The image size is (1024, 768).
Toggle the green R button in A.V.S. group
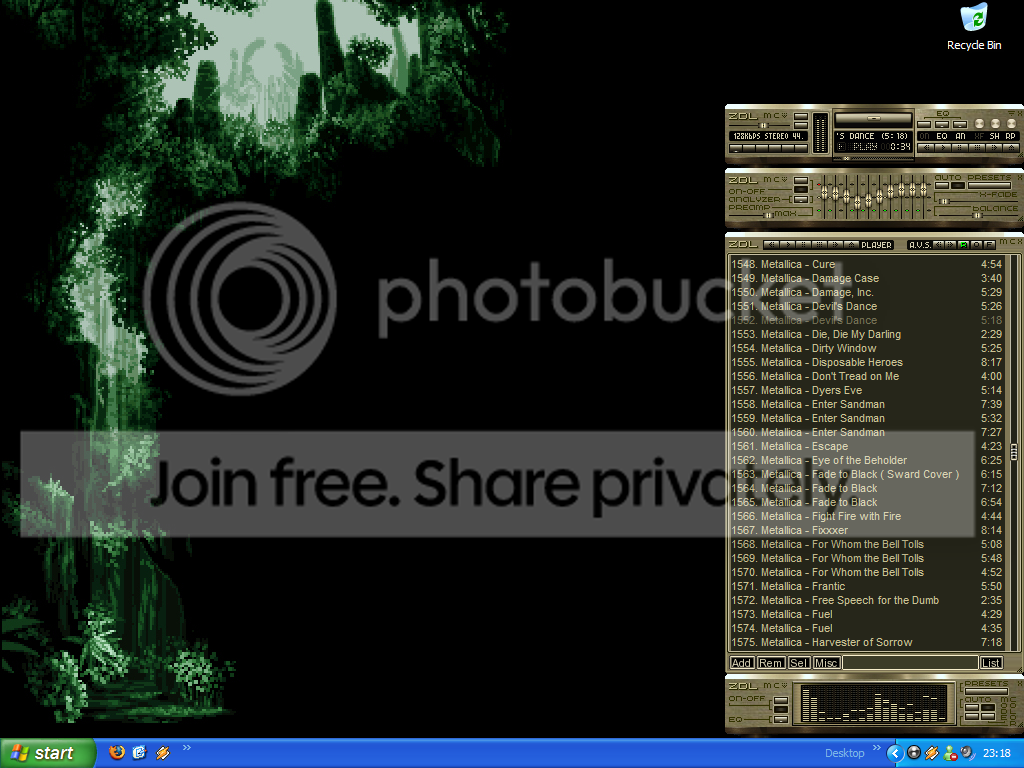963,245
